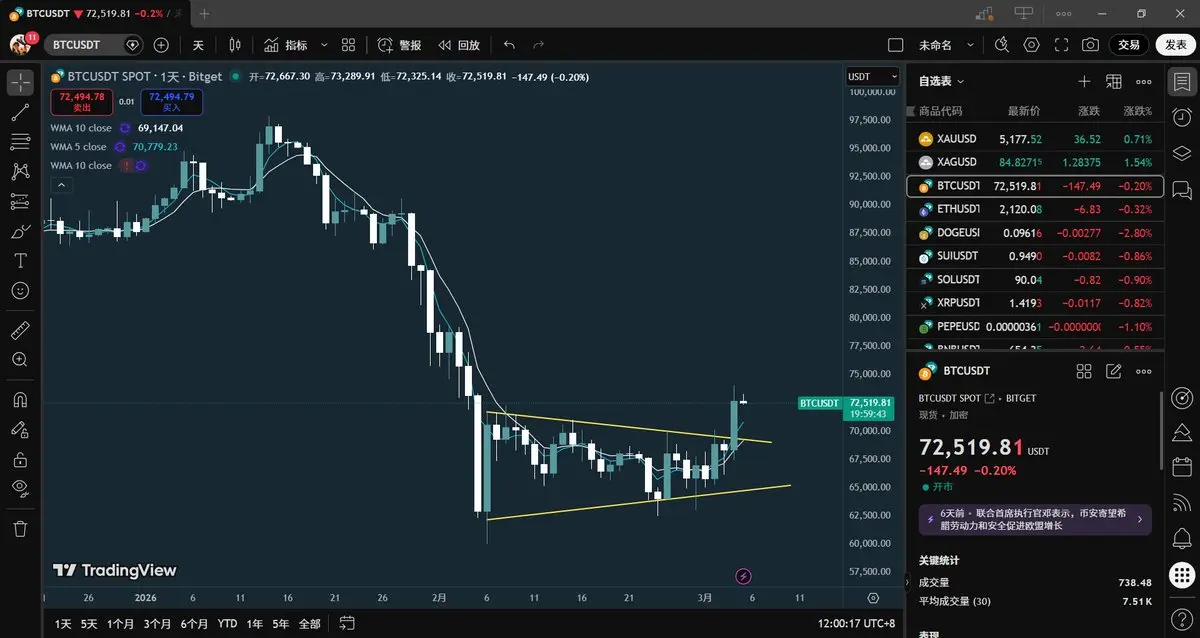Toggle the layout select square checkbox
1200x638 pixels.
896,45
